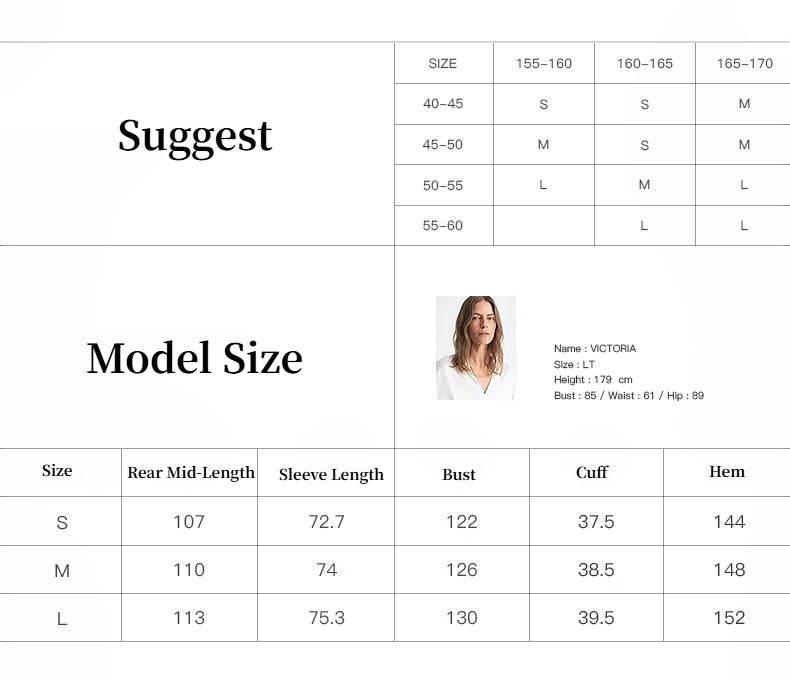Image resolution: width=790 pixels, height=681 pixels.
Task: Click the Bust / Waist / Hip measurements line
Action: pyautogui.click(x=629, y=396)
